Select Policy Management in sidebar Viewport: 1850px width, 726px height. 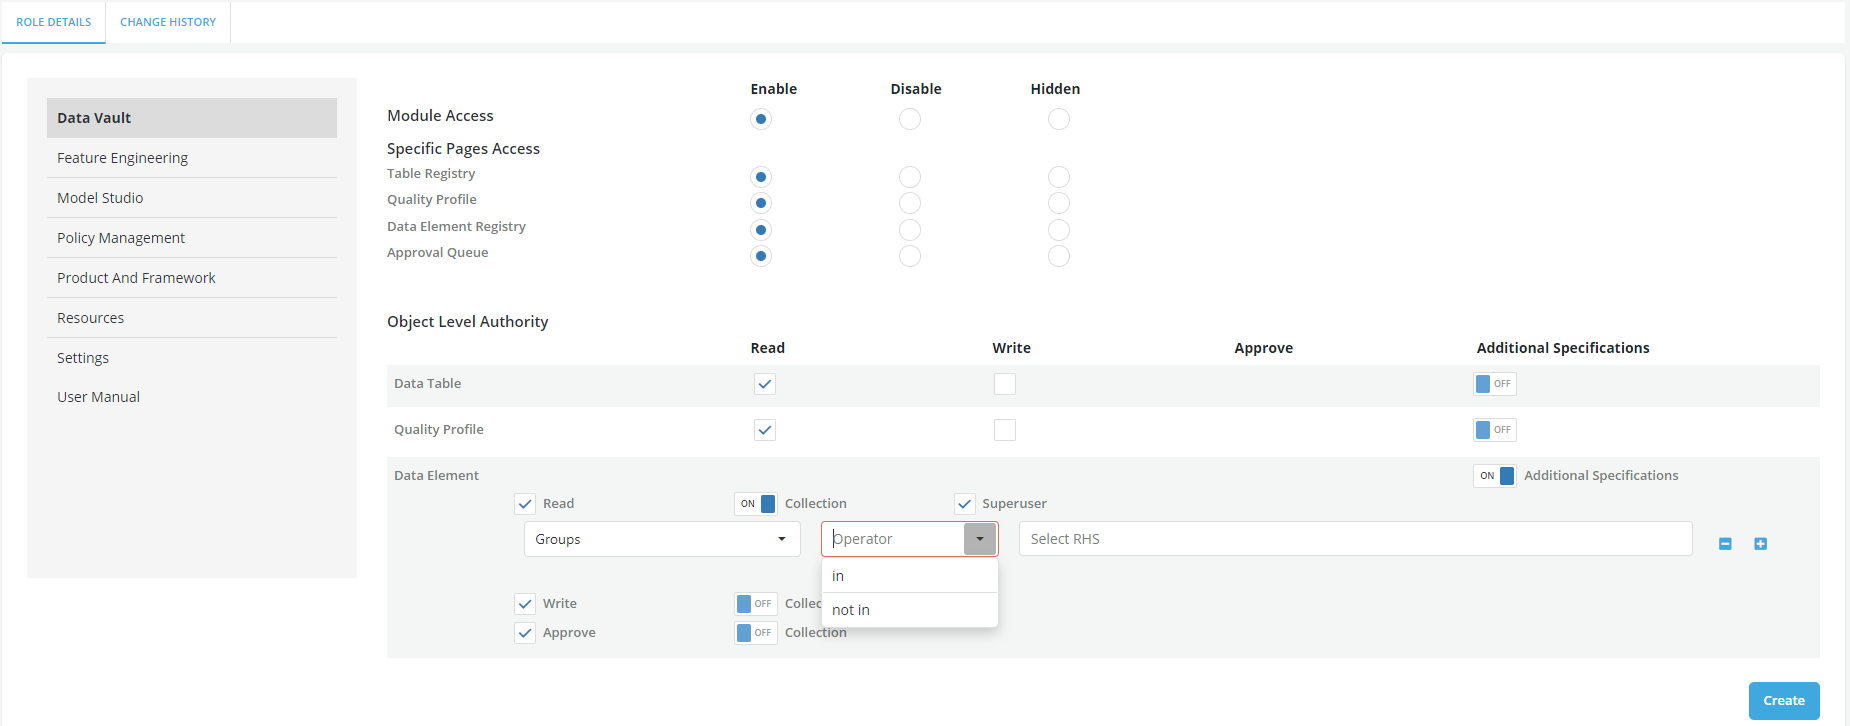tap(121, 238)
